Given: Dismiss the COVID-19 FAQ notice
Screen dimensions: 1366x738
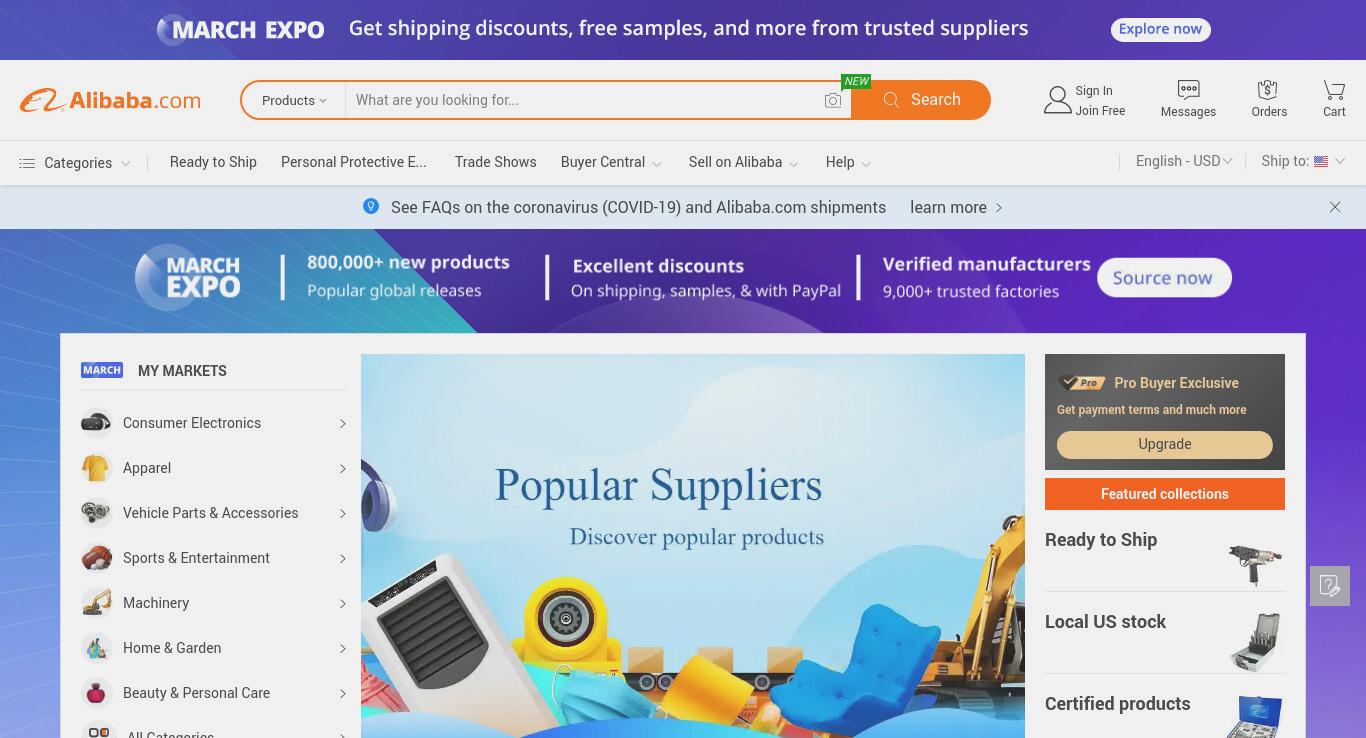Looking at the screenshot, I should click(x=1335, y=207).
